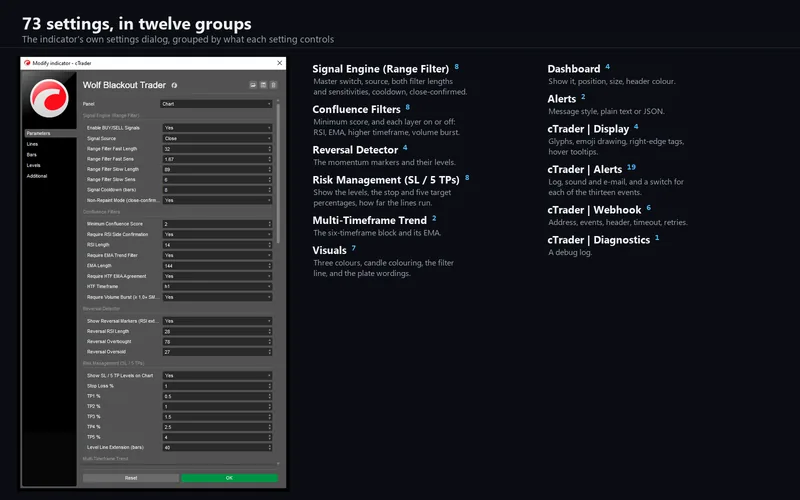Click RSI Length field showing 14
The height and width of the screenshot is (500, 800).
(x=217, y=245)
